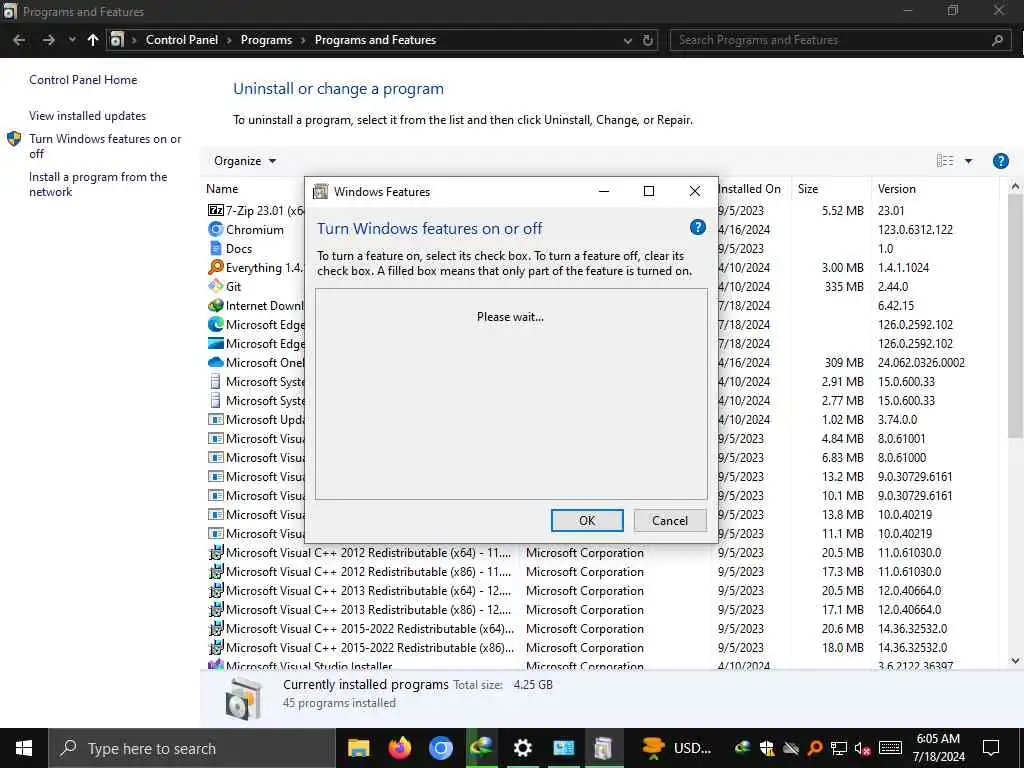Open Settings gear on the taskbar
The image size is (1024, 768).
click(522, 748)
